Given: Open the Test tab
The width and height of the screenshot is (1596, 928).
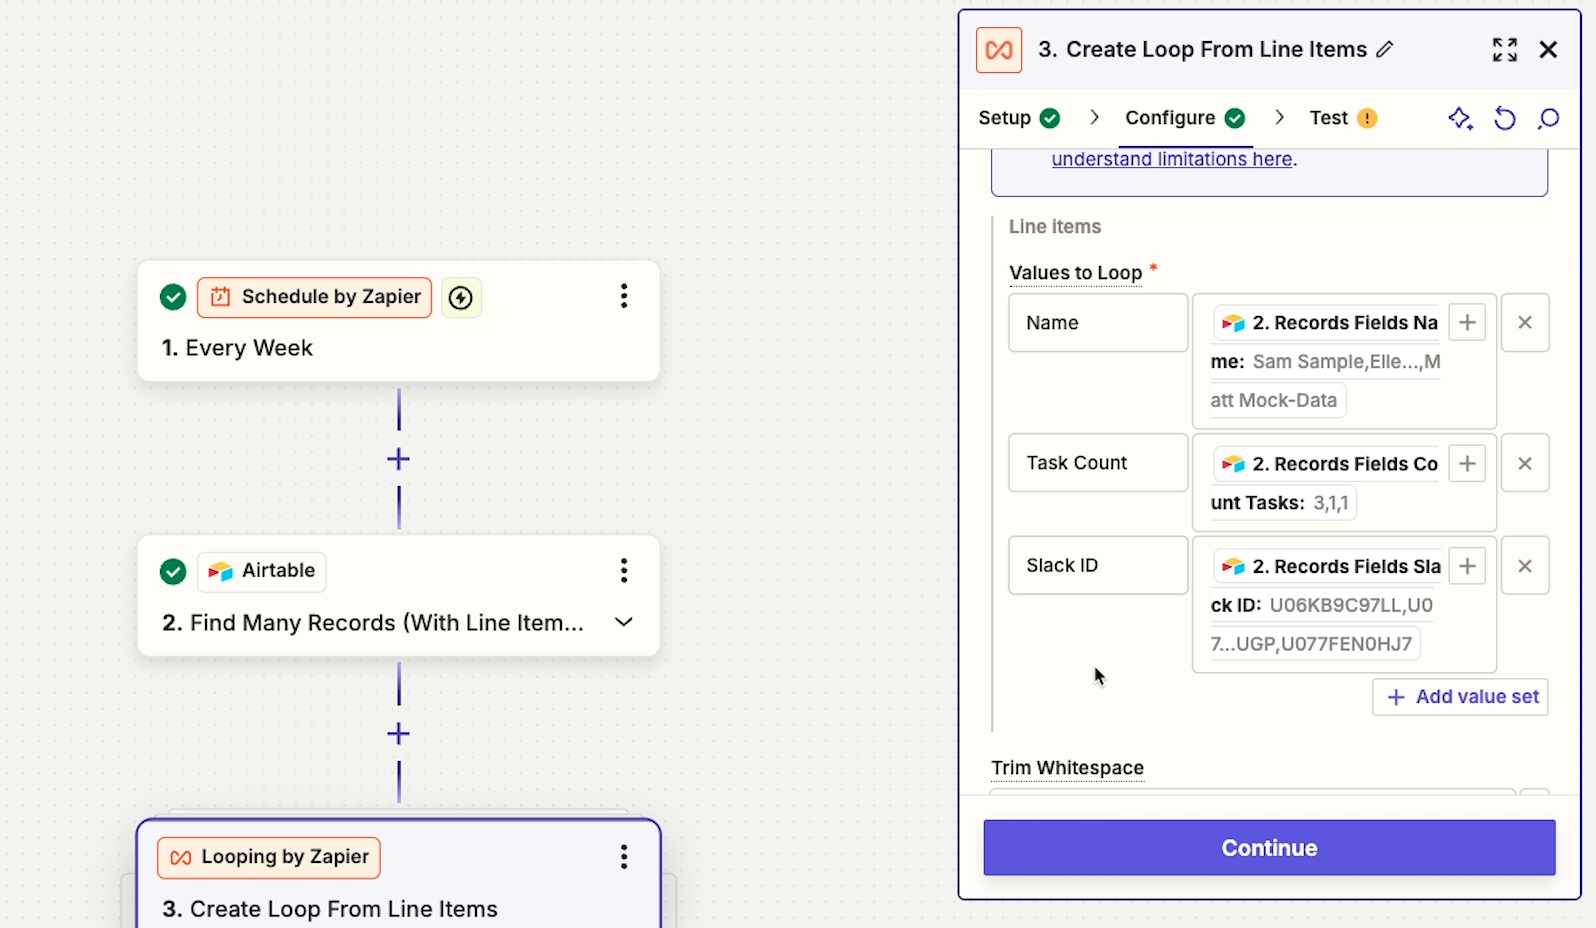Looking at the screenshot, I should coord(1343,118).
